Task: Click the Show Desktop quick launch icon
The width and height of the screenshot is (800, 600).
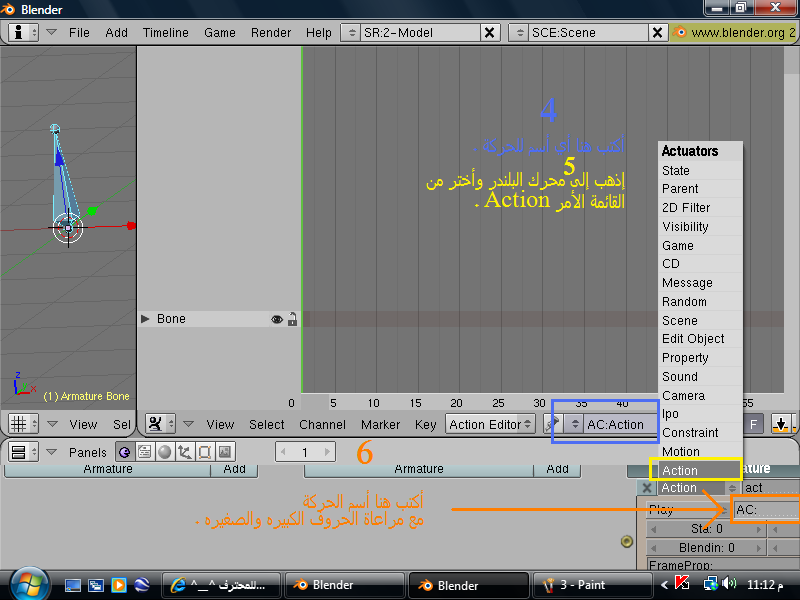Action: coord(72,585)
